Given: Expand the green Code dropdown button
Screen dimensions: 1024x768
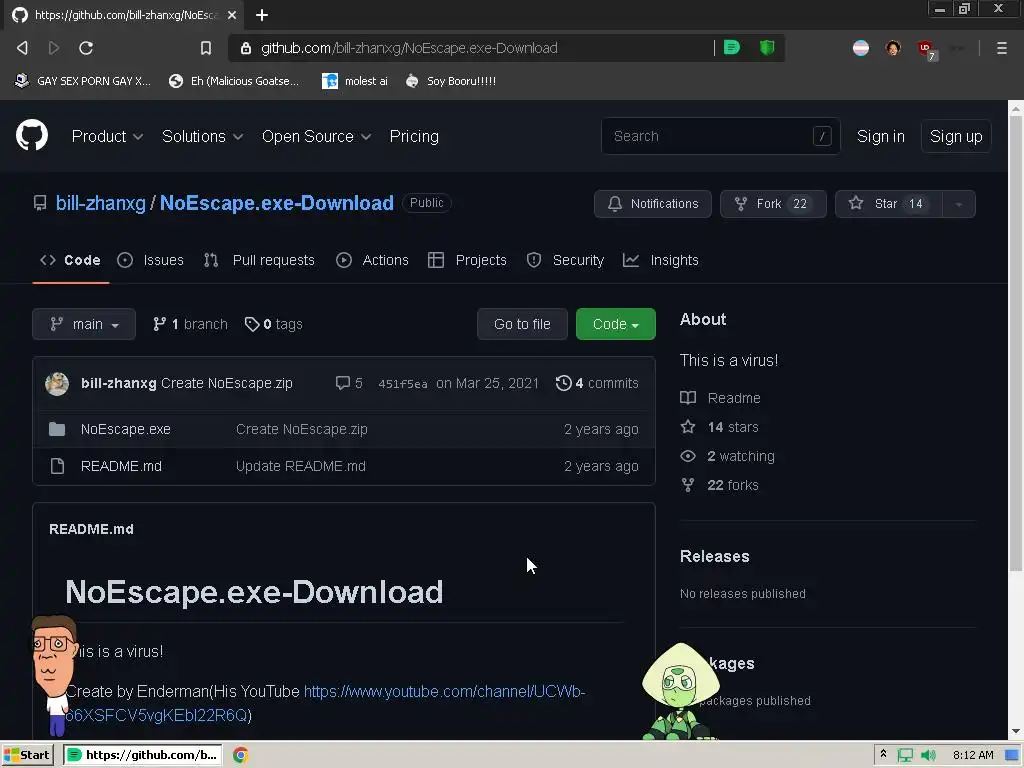Looking at the screenshot, I should pyautogui.click(x=616, y=324).
